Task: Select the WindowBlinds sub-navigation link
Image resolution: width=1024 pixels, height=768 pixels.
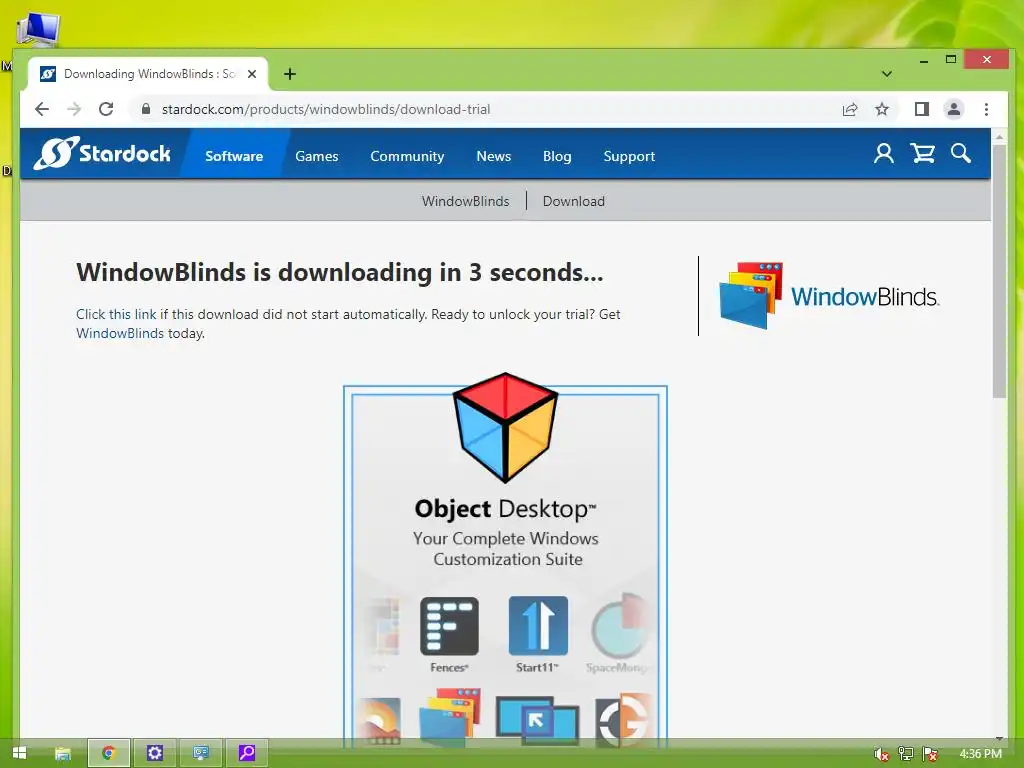Action: click(x=465, y=201)
